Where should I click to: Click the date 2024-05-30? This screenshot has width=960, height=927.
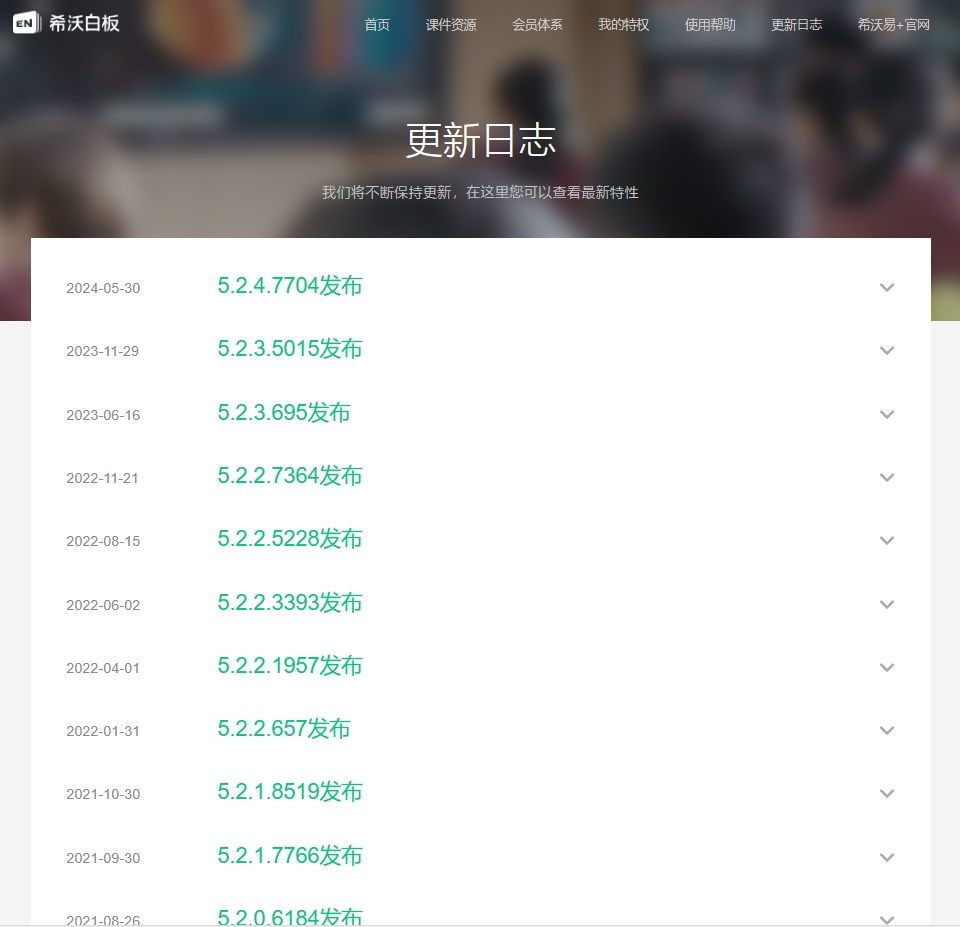(103, 288)
